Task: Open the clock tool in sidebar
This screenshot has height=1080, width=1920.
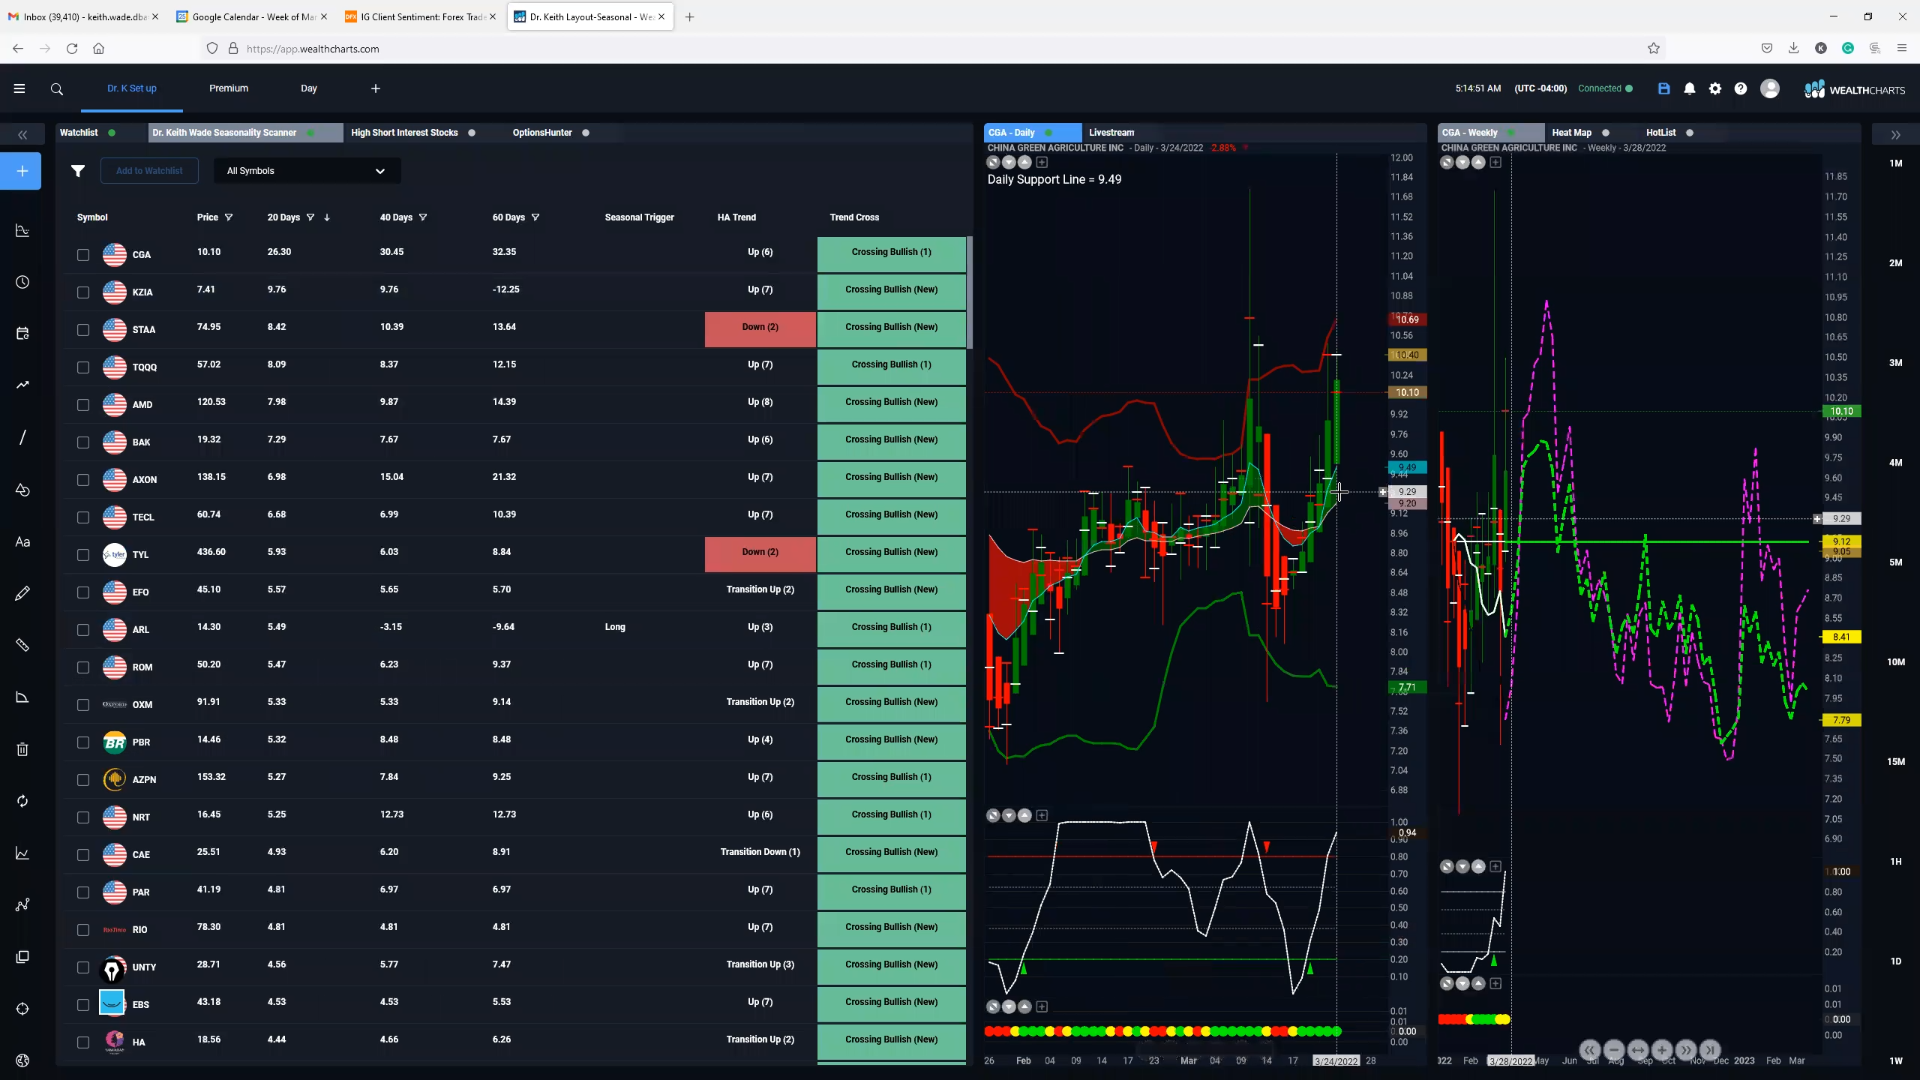Action: [x=22, y=283]
